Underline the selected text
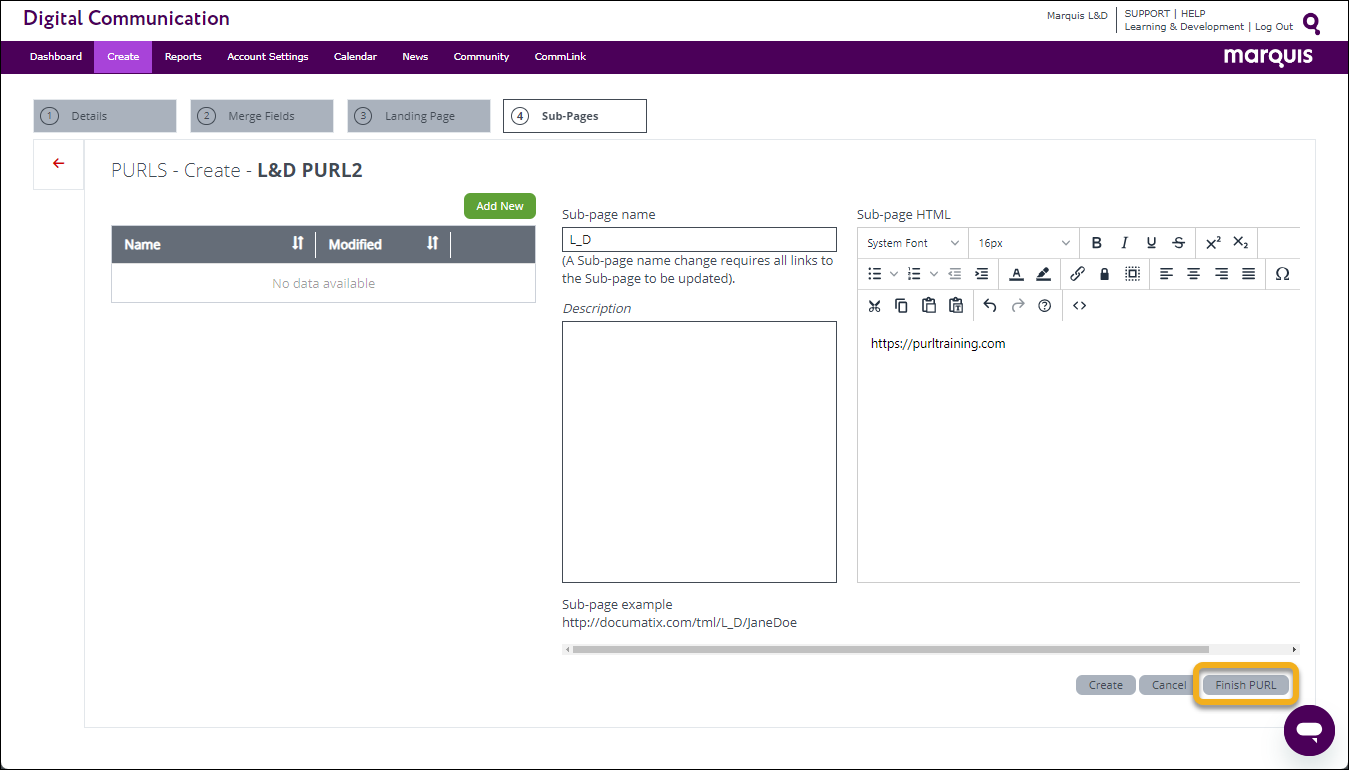Viewport: 1349px width, 770px height. pyautogui.click(x=1151, y=243)
